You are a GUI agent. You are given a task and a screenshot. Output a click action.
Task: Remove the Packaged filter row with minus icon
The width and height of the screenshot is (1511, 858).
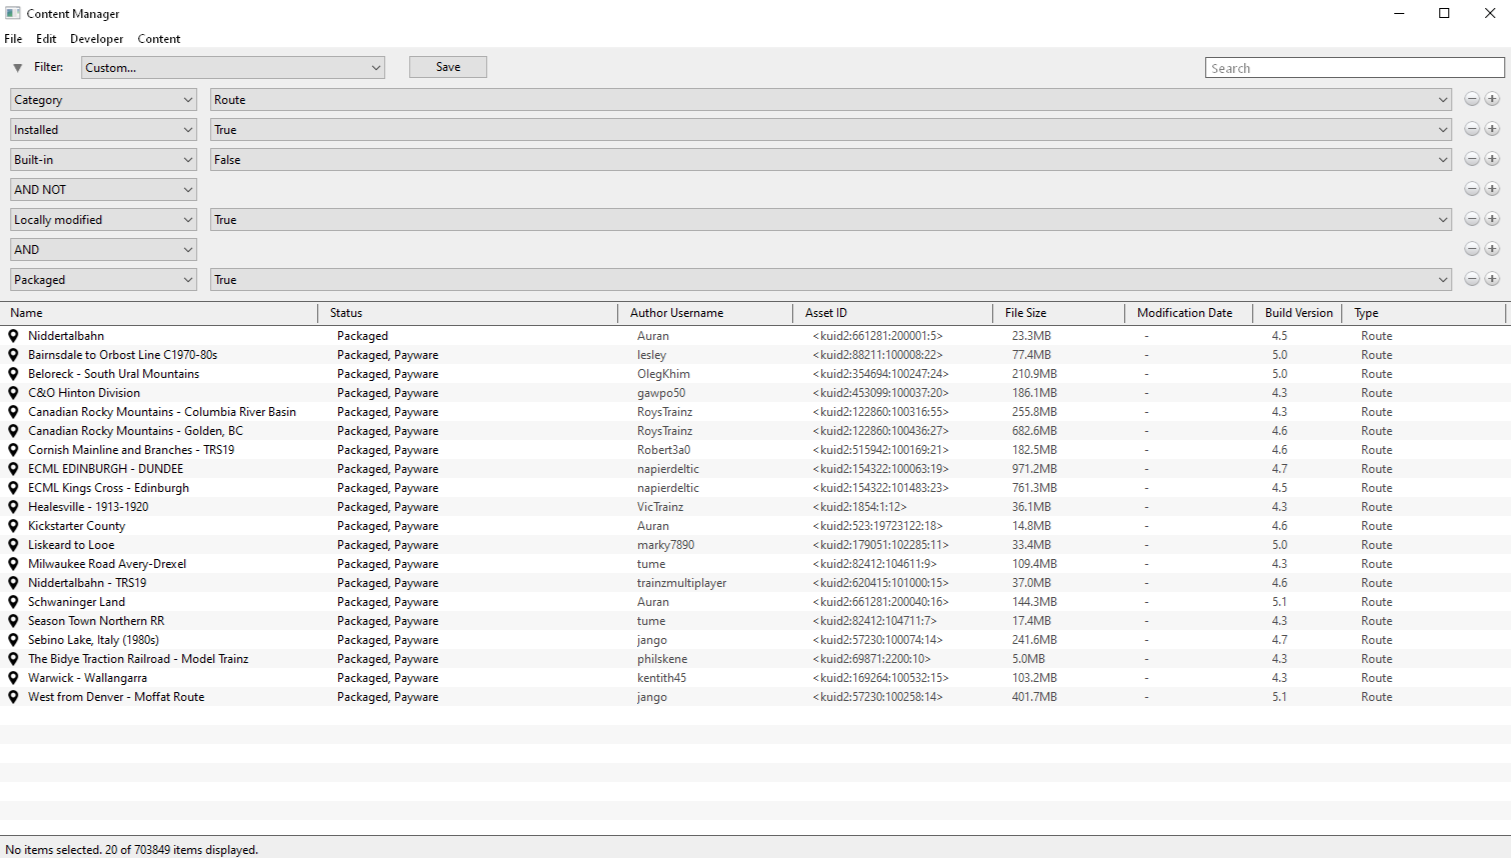click(1472, 279)
